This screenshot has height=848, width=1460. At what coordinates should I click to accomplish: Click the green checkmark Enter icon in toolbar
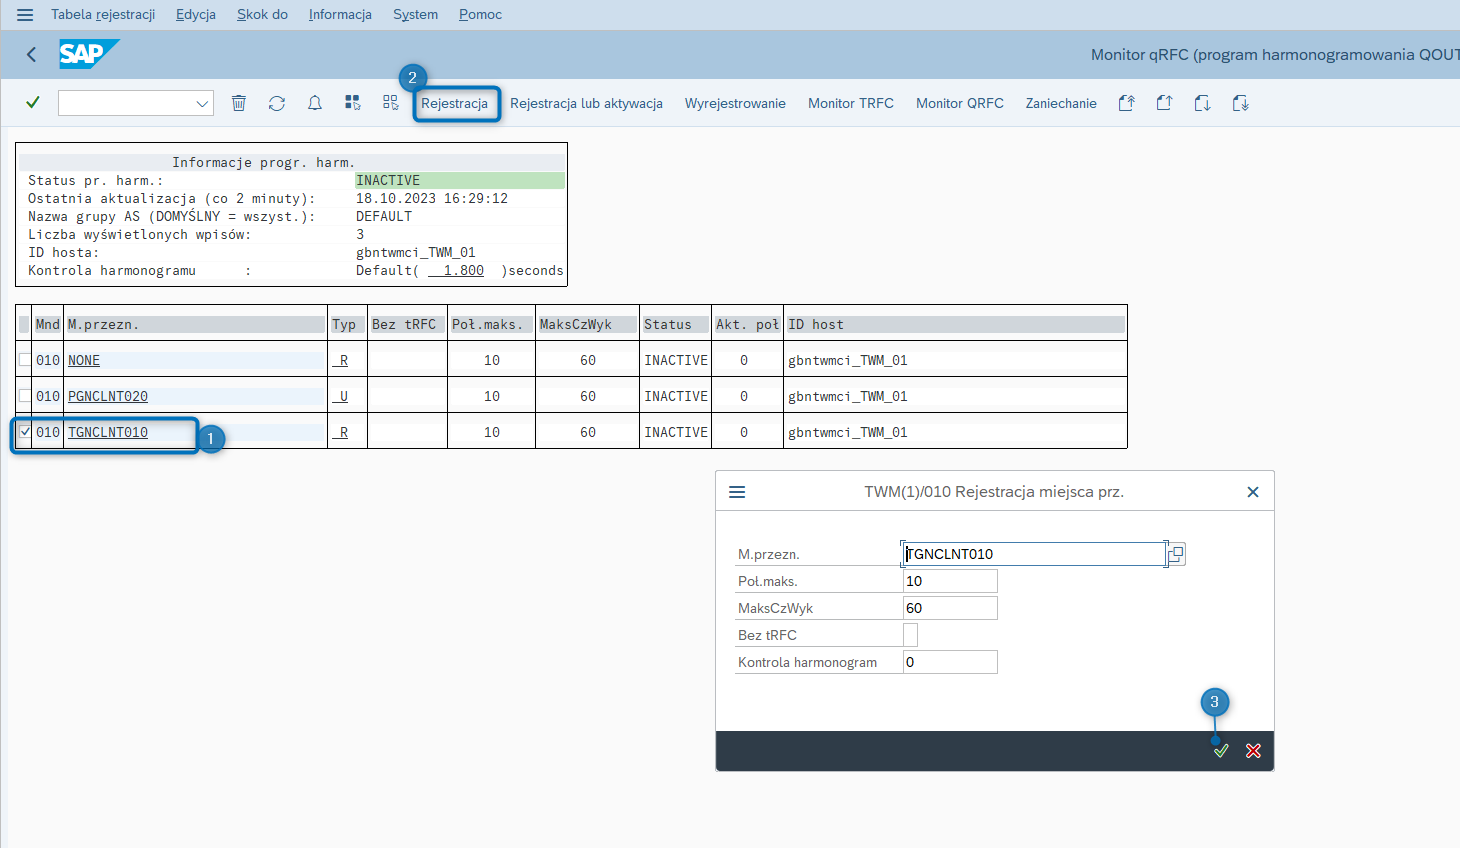click(33, 103)
